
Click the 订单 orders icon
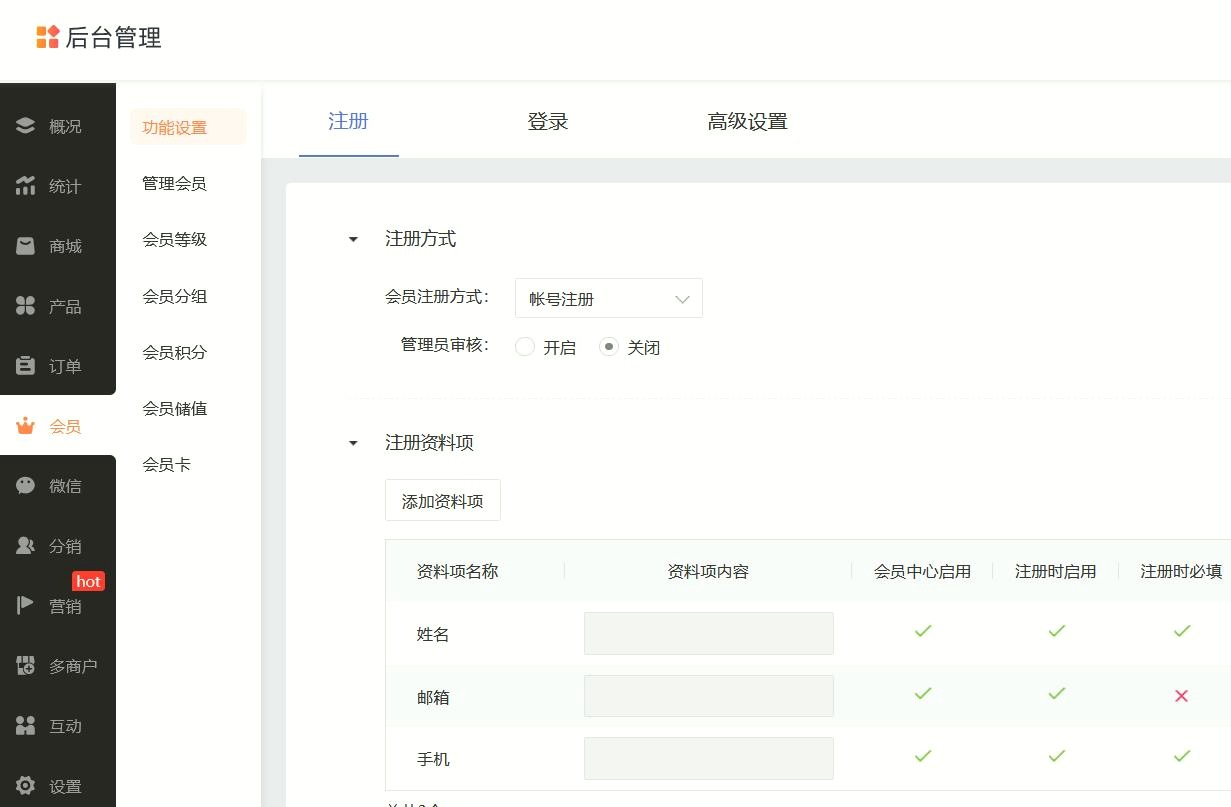(26, 366)
